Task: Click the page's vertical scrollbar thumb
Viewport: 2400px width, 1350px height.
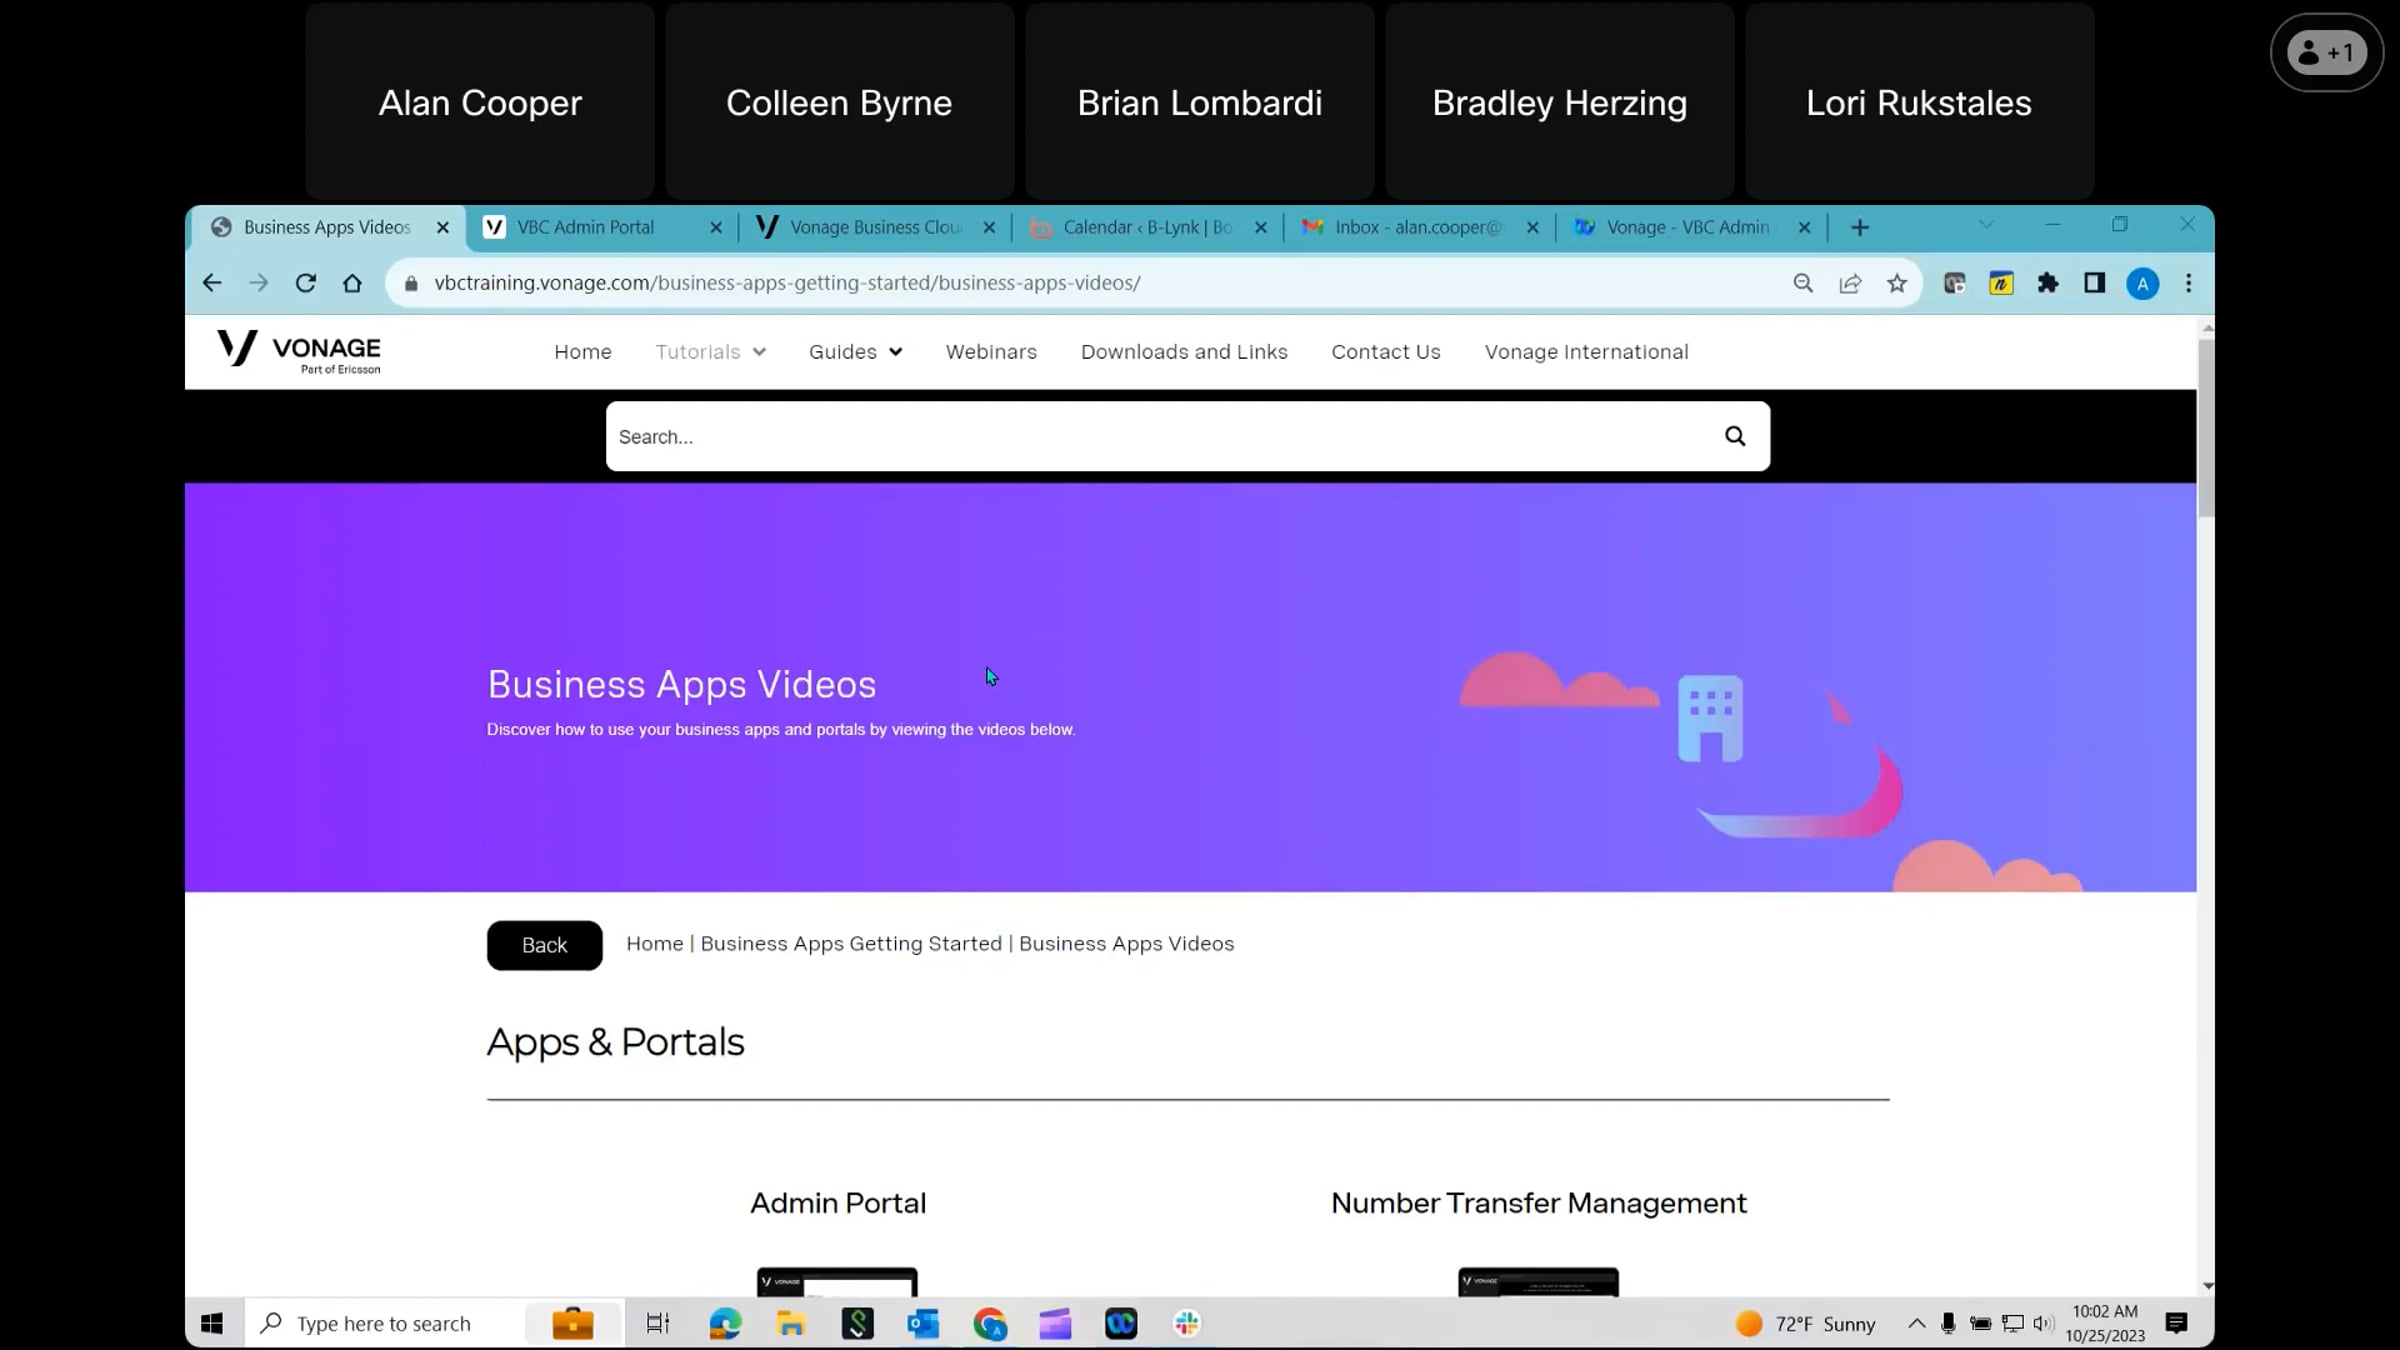Action: tap(2205, 430)
